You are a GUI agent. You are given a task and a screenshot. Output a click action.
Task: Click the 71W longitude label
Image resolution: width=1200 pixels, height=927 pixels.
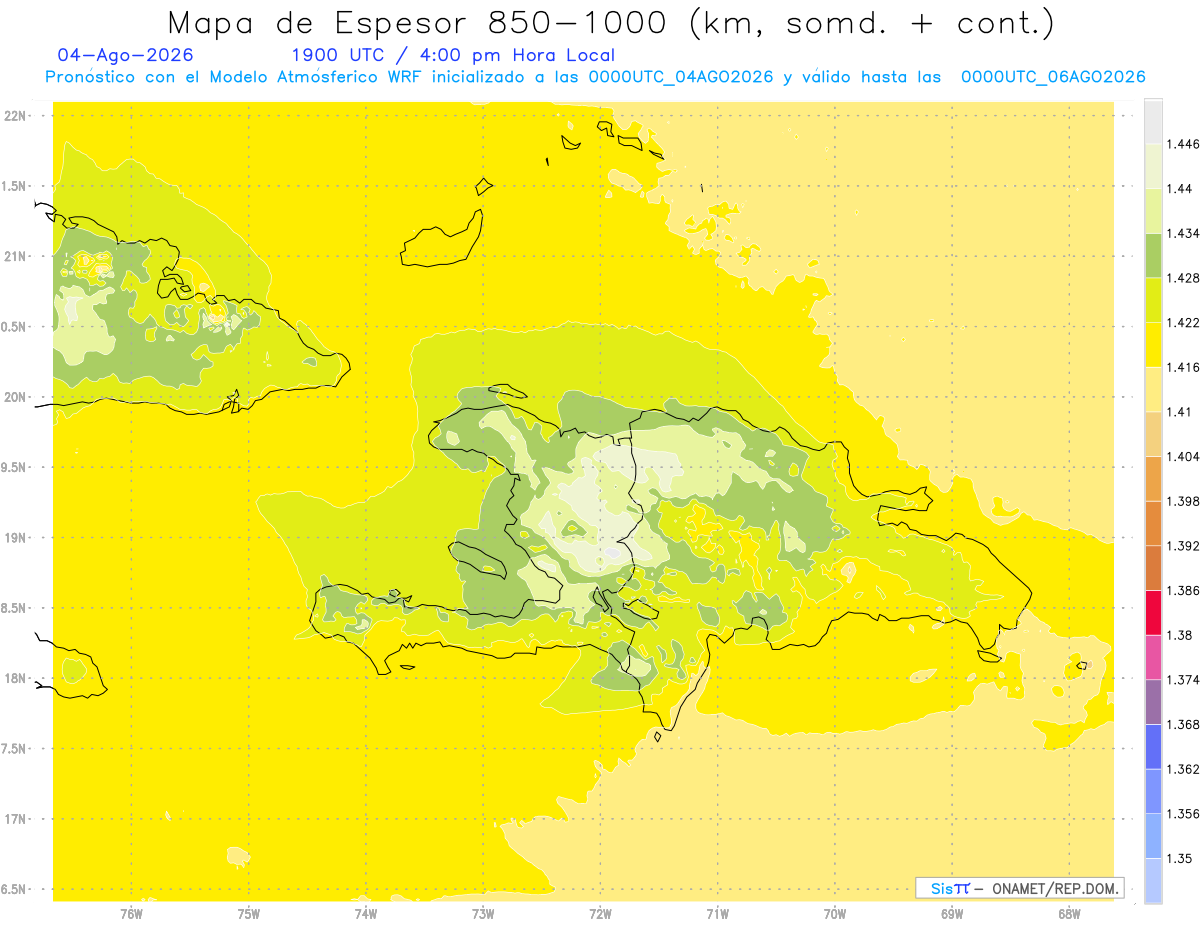pos(717,914)
